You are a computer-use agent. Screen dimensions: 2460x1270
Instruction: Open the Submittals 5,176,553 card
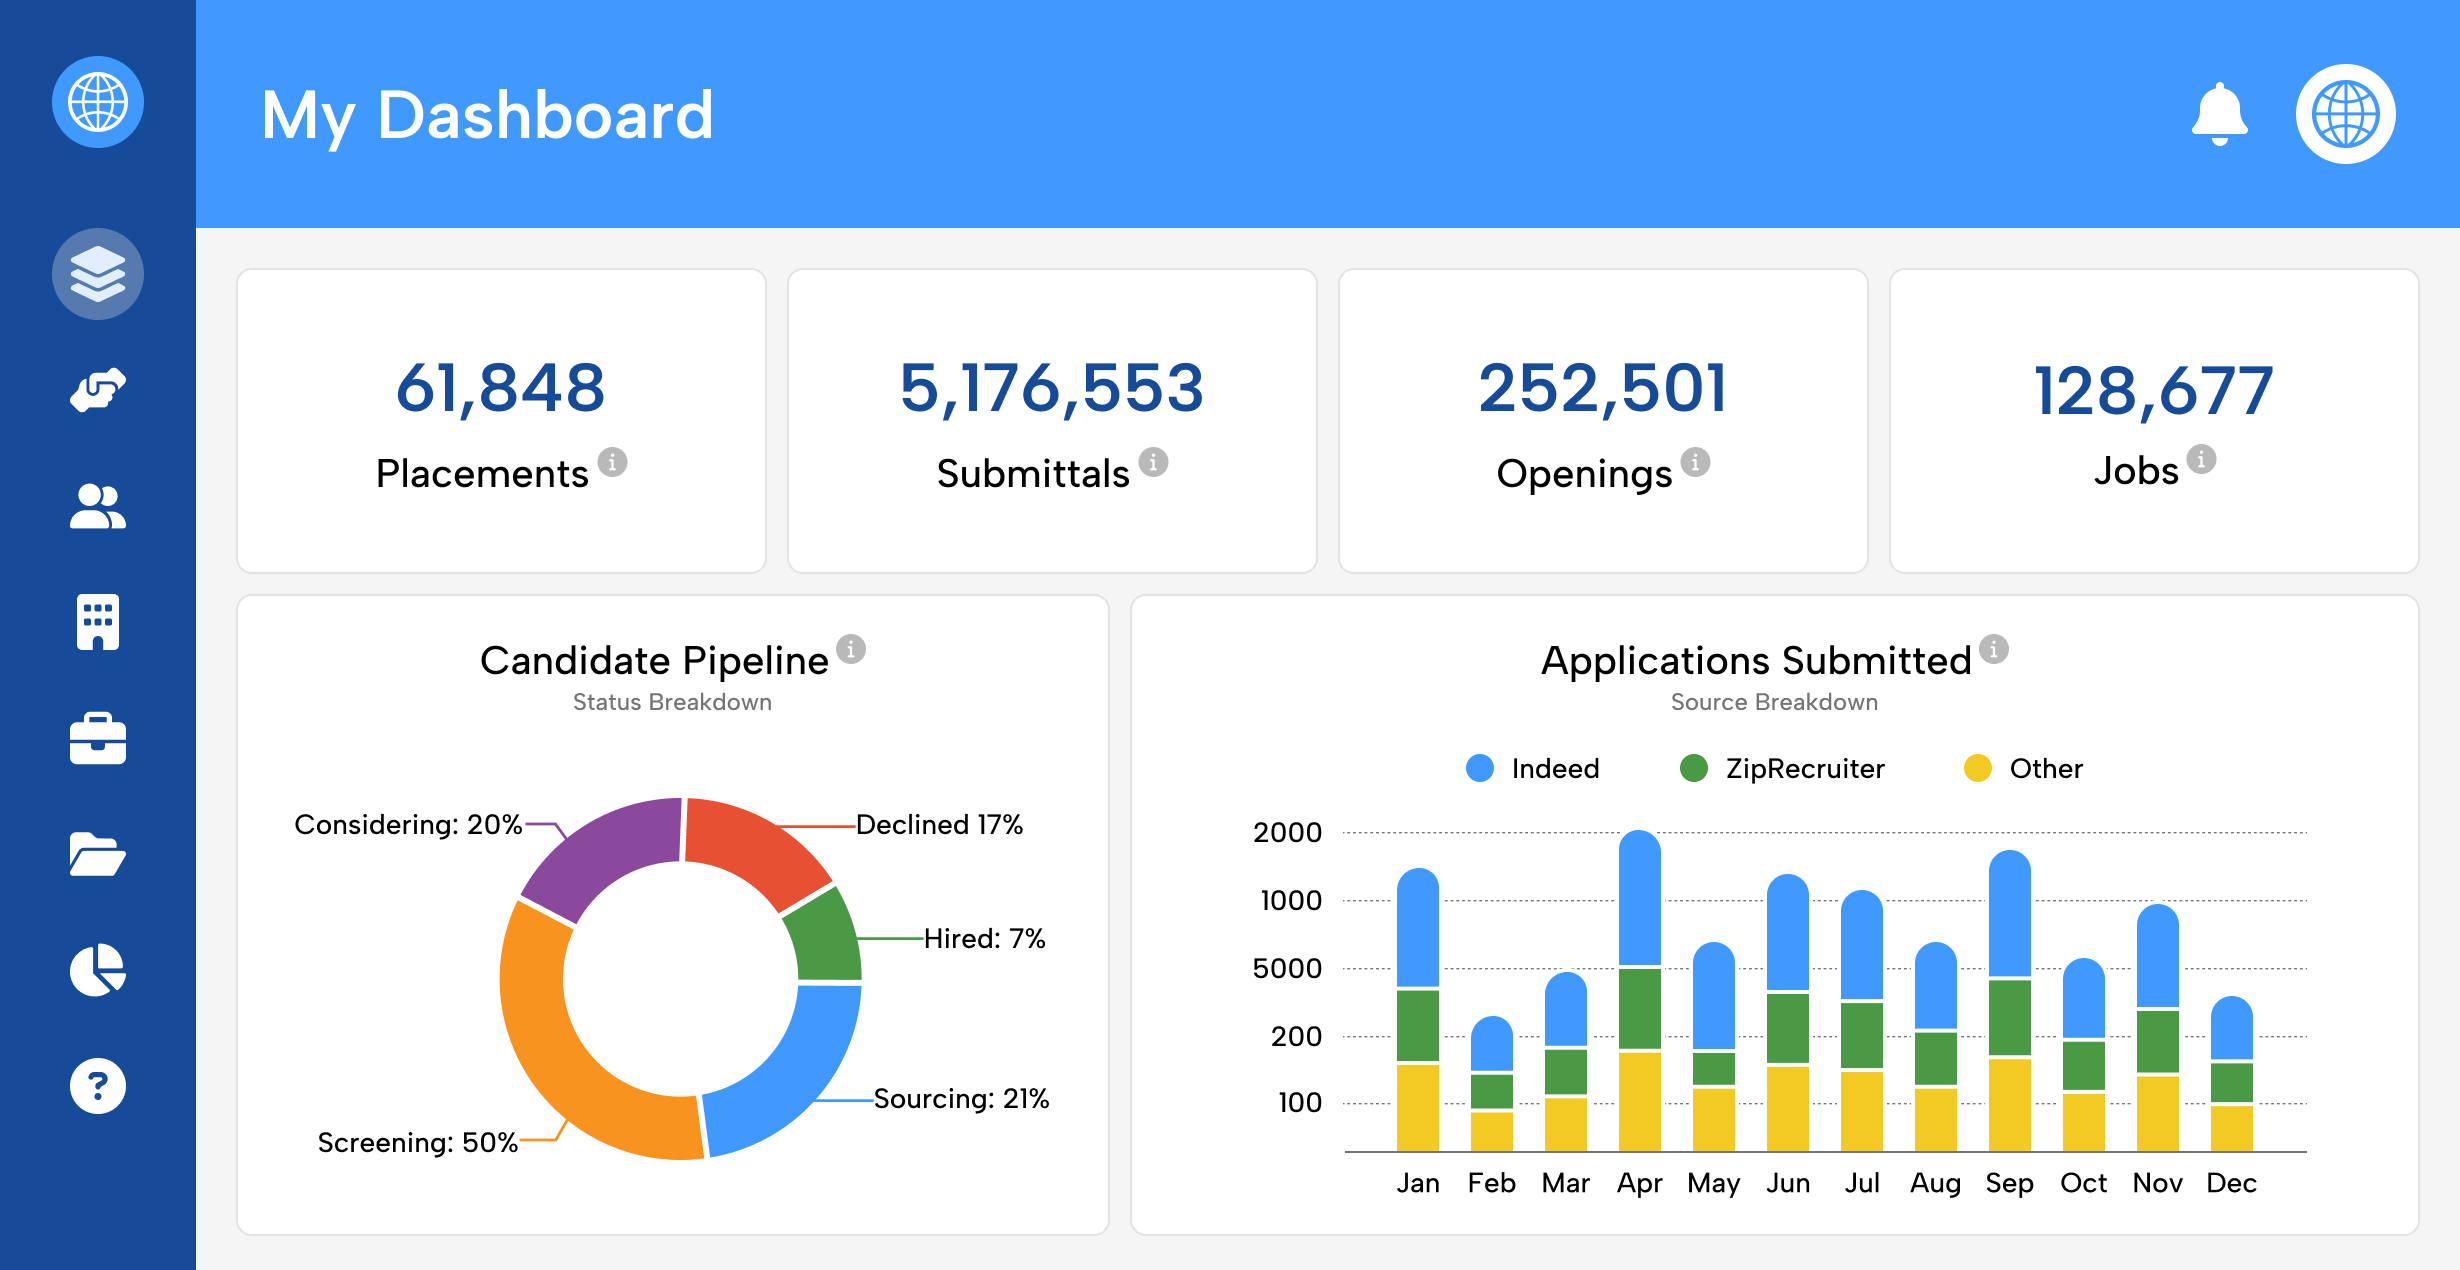point(1052,421)
